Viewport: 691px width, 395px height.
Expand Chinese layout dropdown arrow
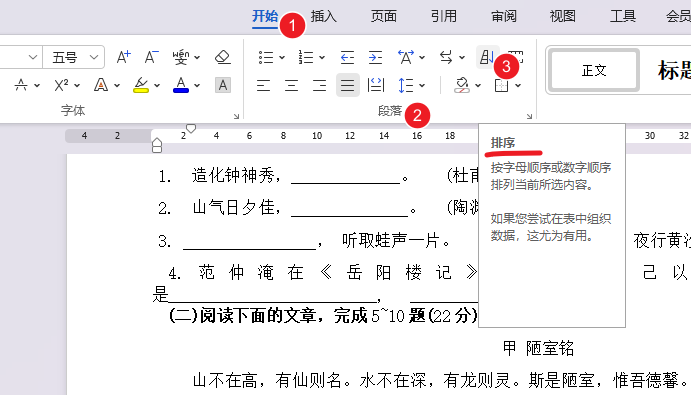point(422,57)
